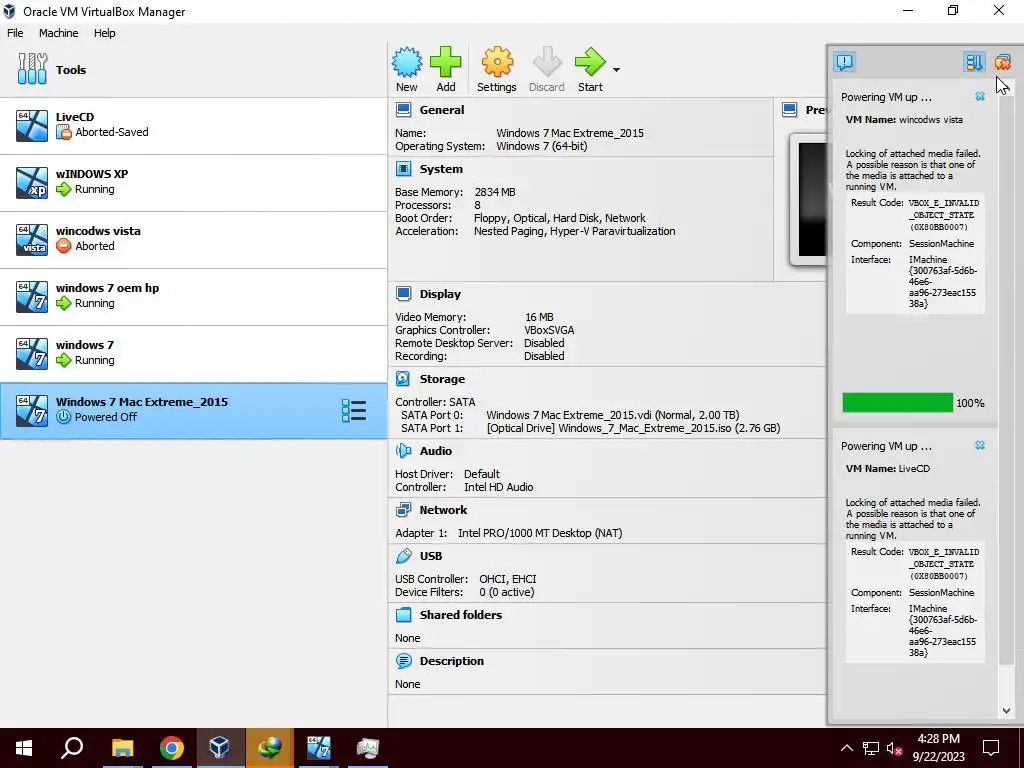Open the Machine menu
1024x768 pixels.
58,33
